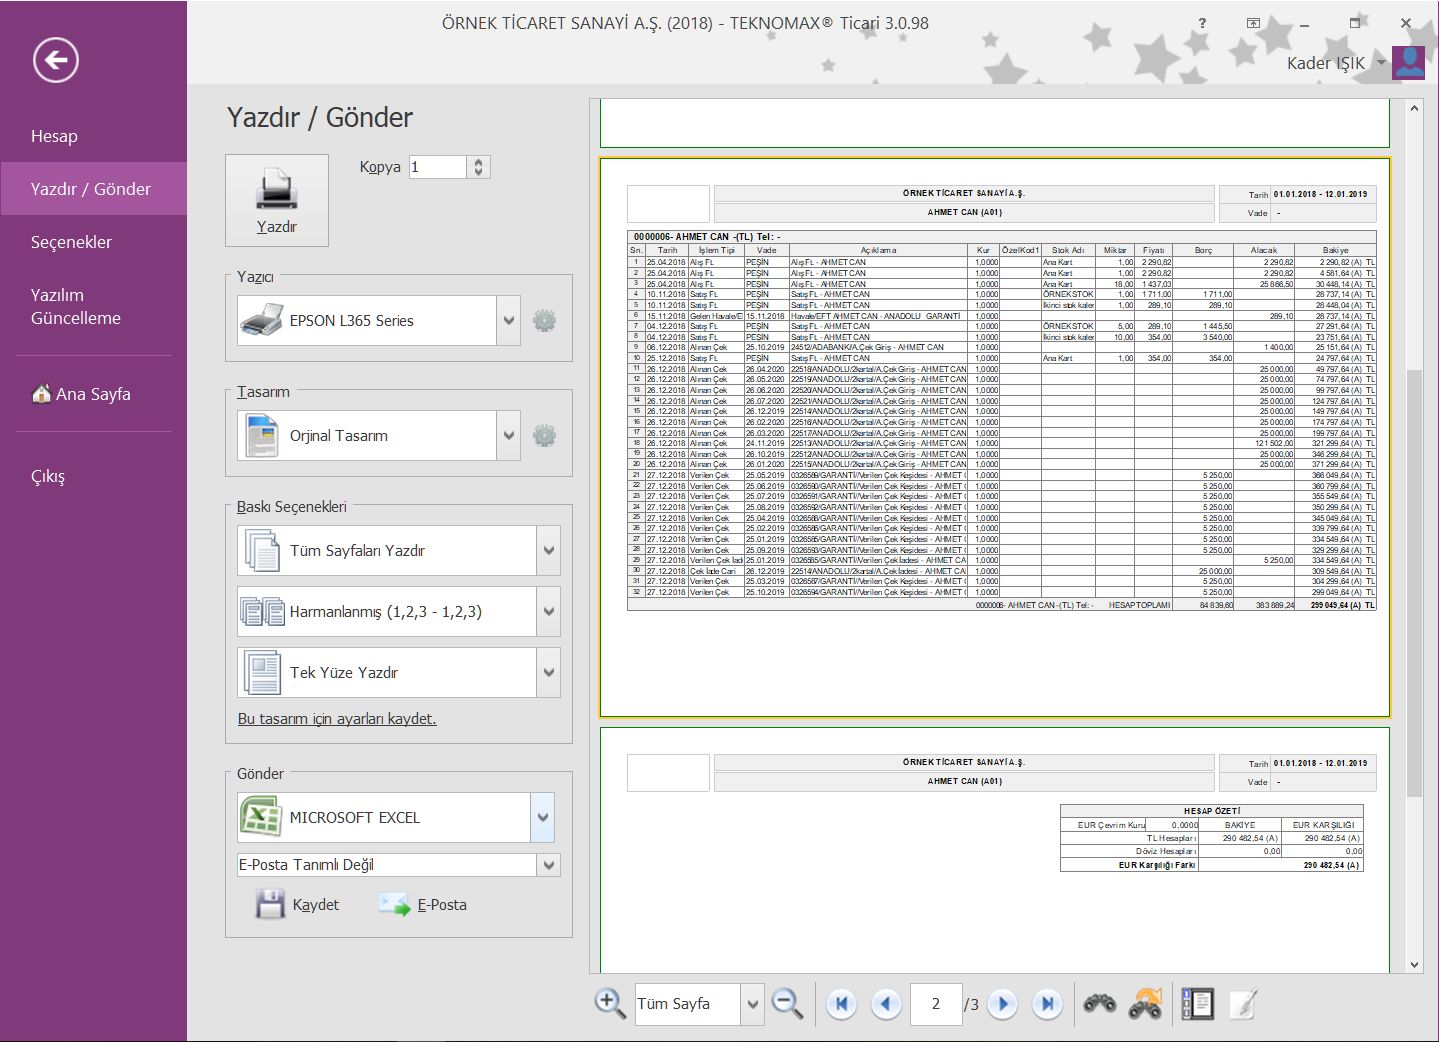Jump to the last preview page
This screenshot has width=1439, height=1042.
click(x=1047, y=1004)
